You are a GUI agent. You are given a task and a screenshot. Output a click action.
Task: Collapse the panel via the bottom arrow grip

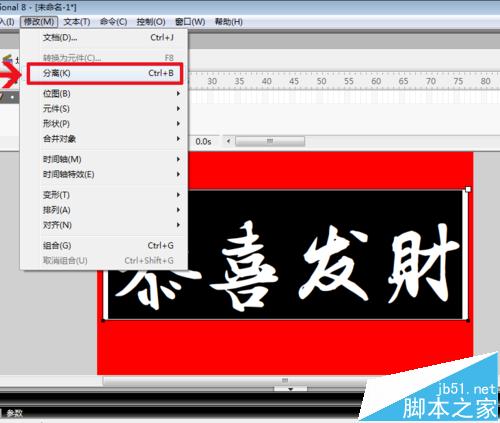[290, 389]
